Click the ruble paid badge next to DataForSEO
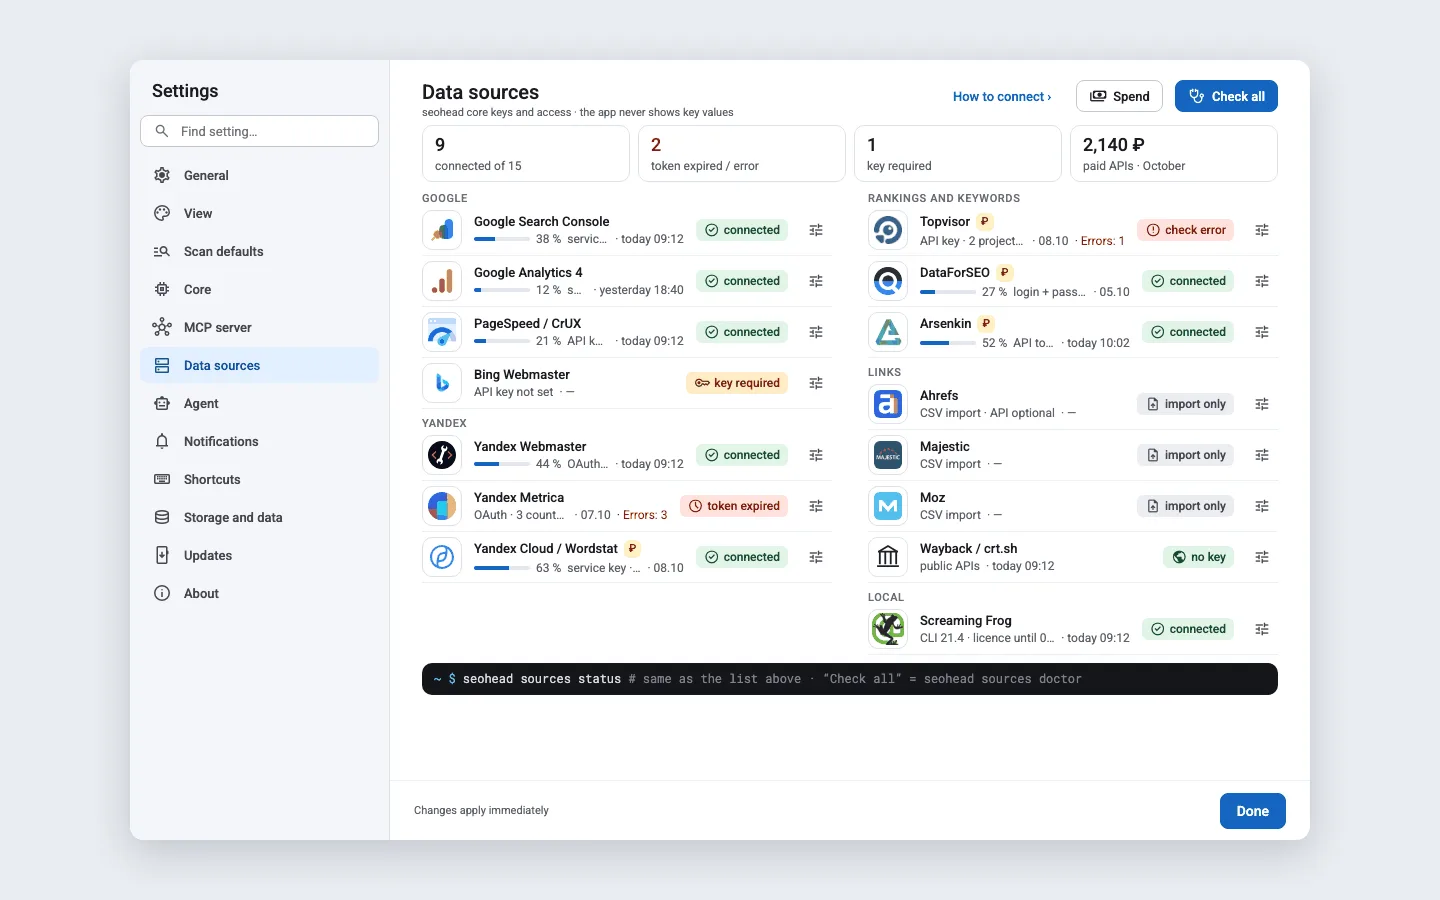The width and height of the screenshot is (1440, 900). coord(1005,272)
